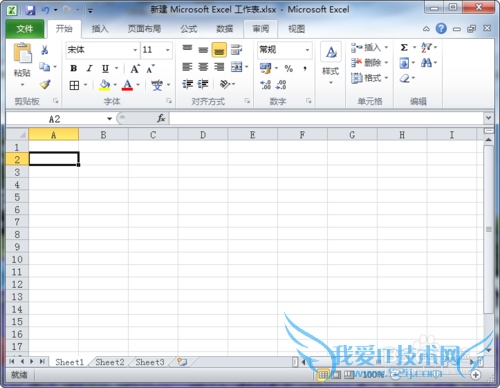Click the Fill Color paint bucket
The image size is (500, 388).
pyautogui.click(x=105, y=85)
